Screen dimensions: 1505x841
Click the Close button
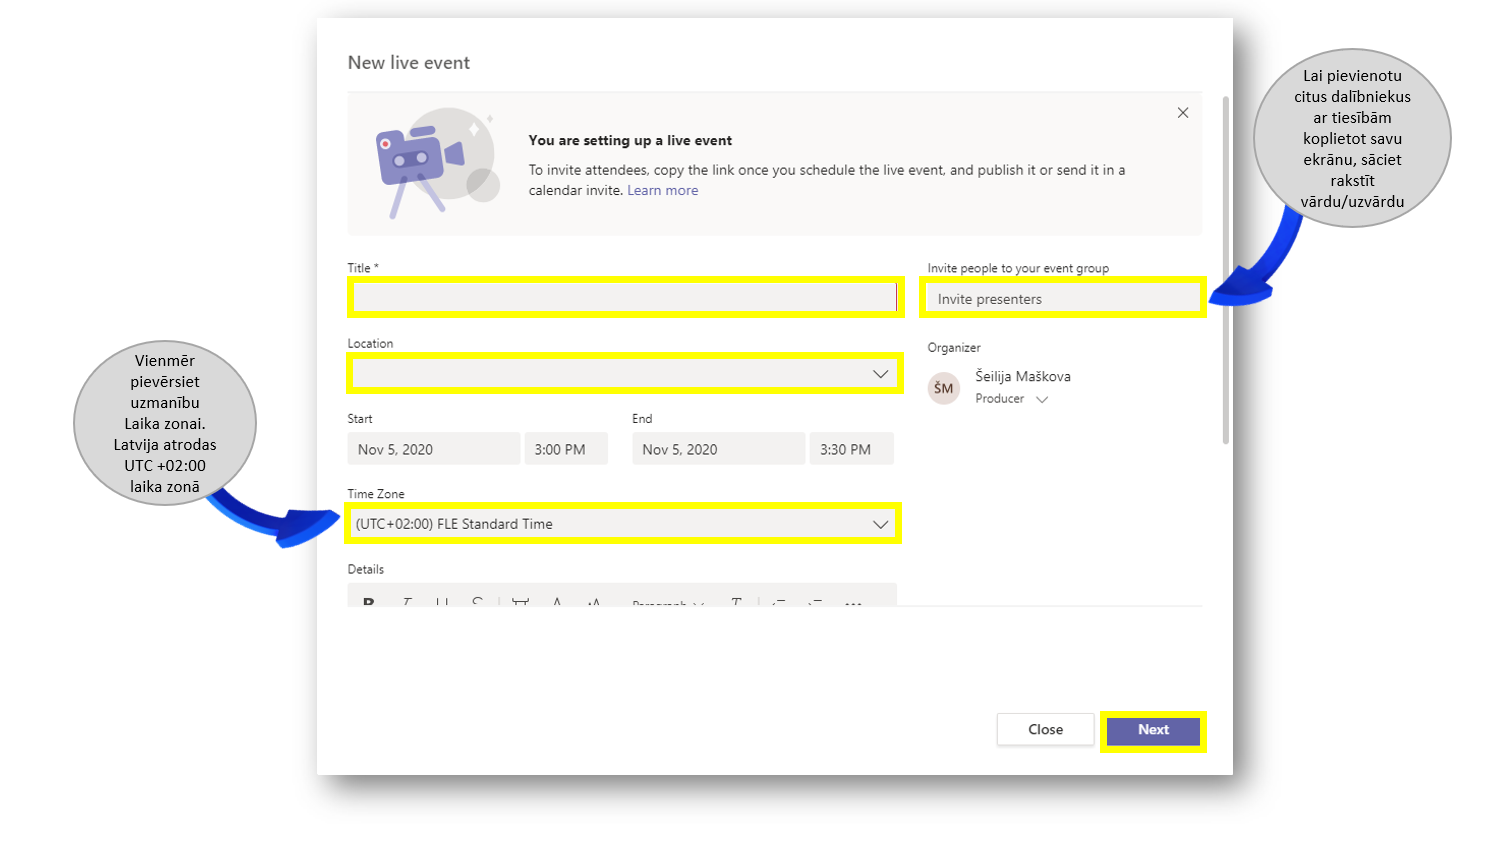coord(1045,730)
